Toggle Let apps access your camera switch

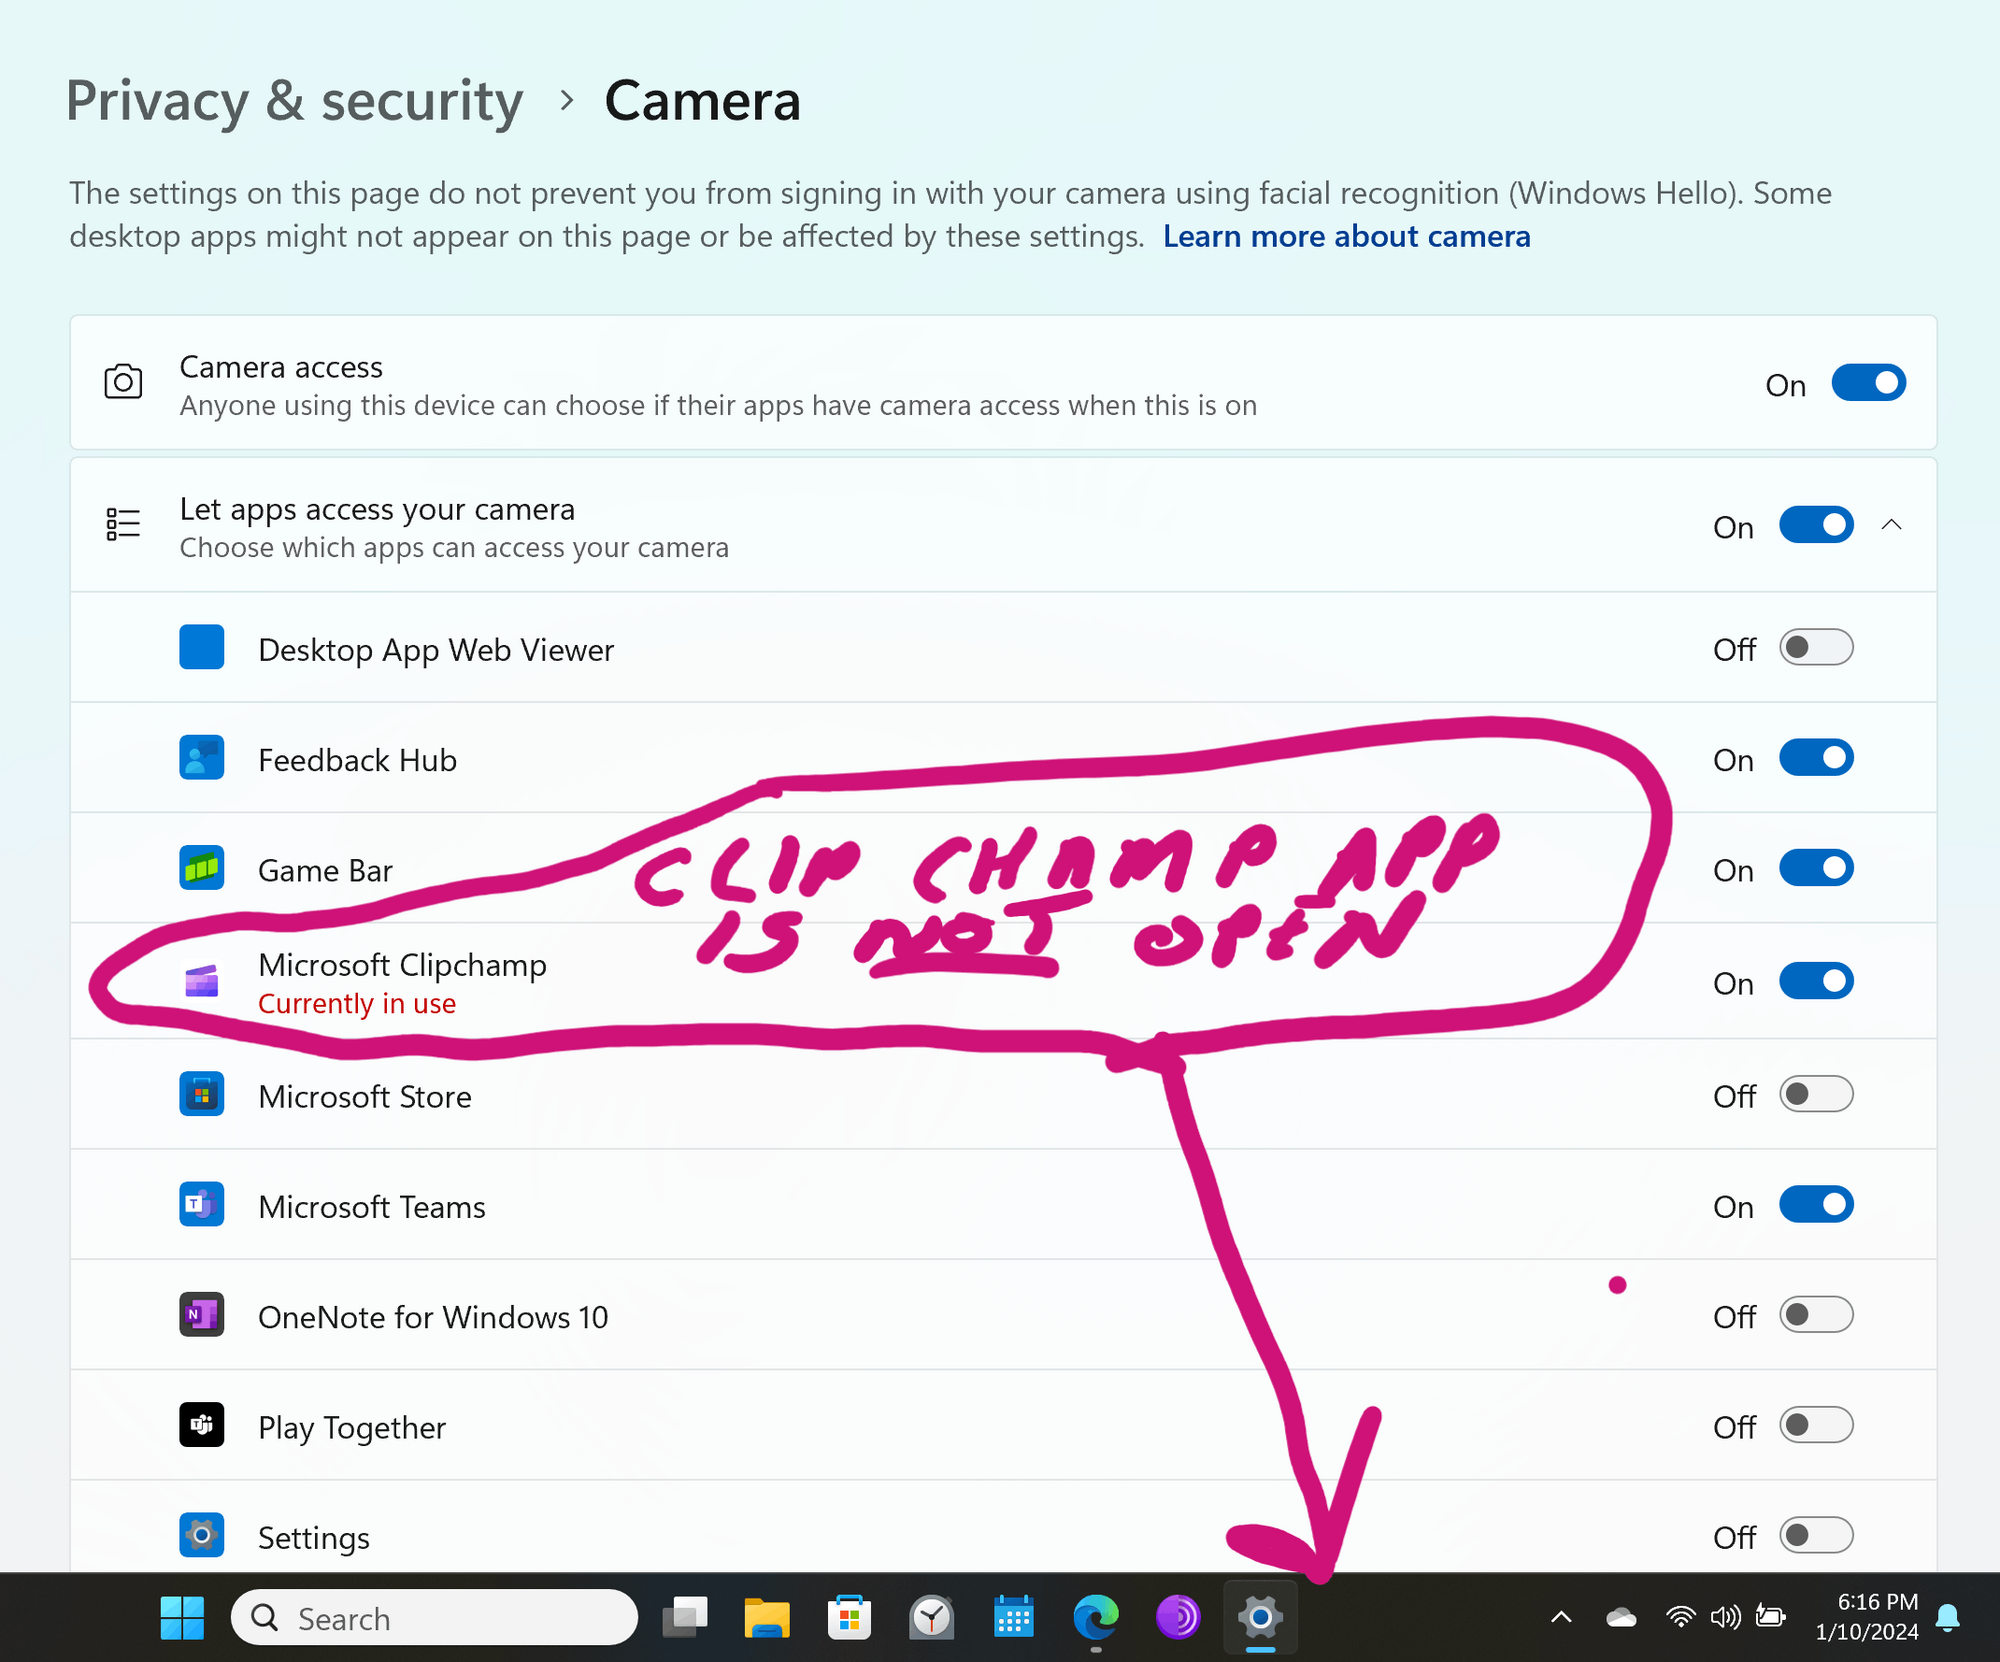point(1816,525)
